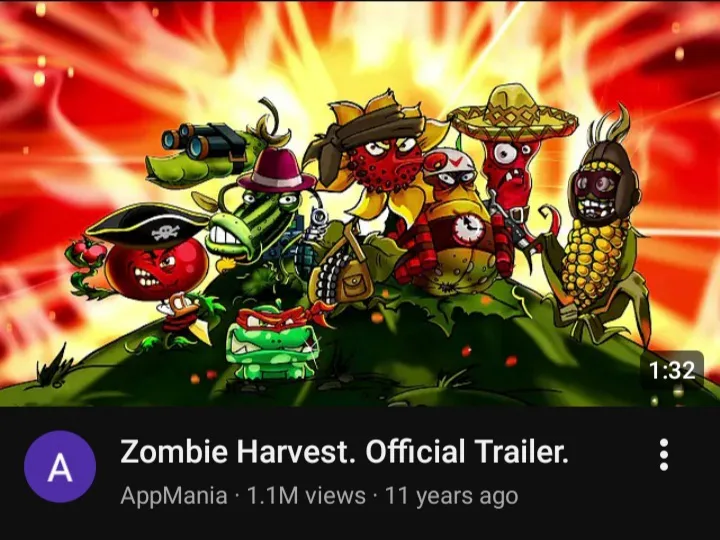Viewport: 720px width, 540px height.
Task: Click the 1:32 duration badge
Action: click(672, 369)
